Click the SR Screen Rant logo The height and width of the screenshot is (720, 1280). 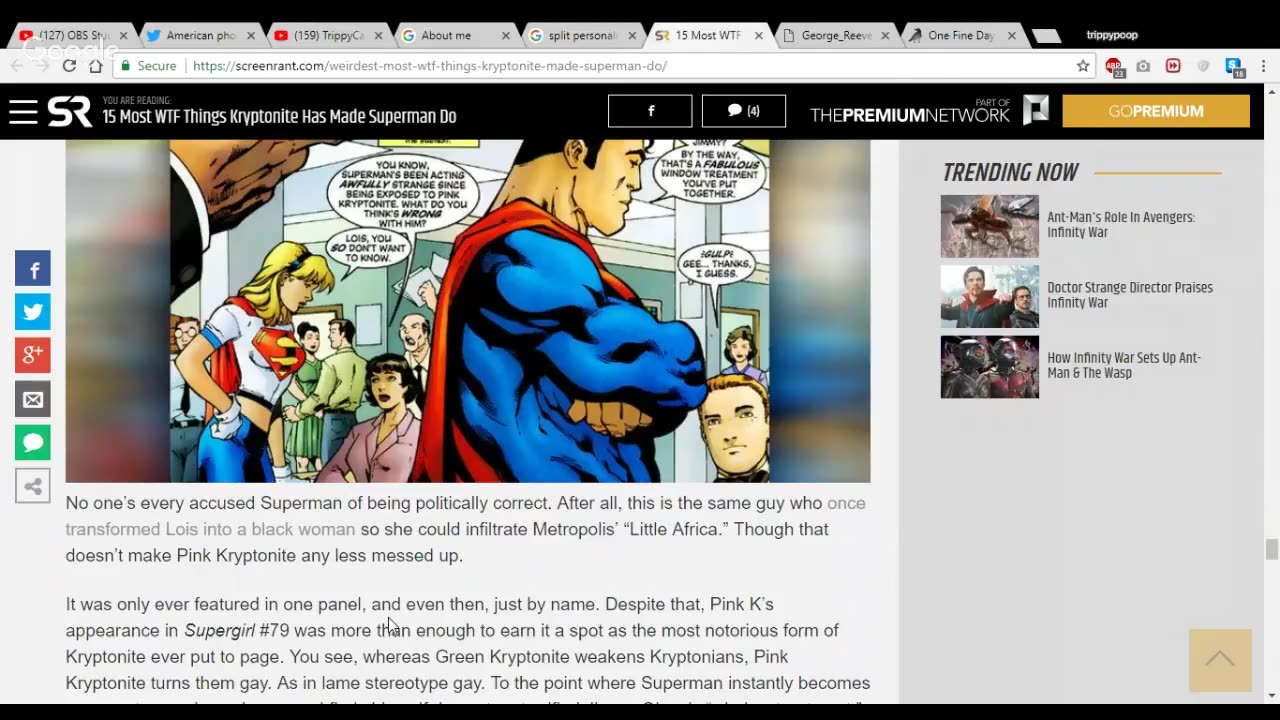[69, 112]
